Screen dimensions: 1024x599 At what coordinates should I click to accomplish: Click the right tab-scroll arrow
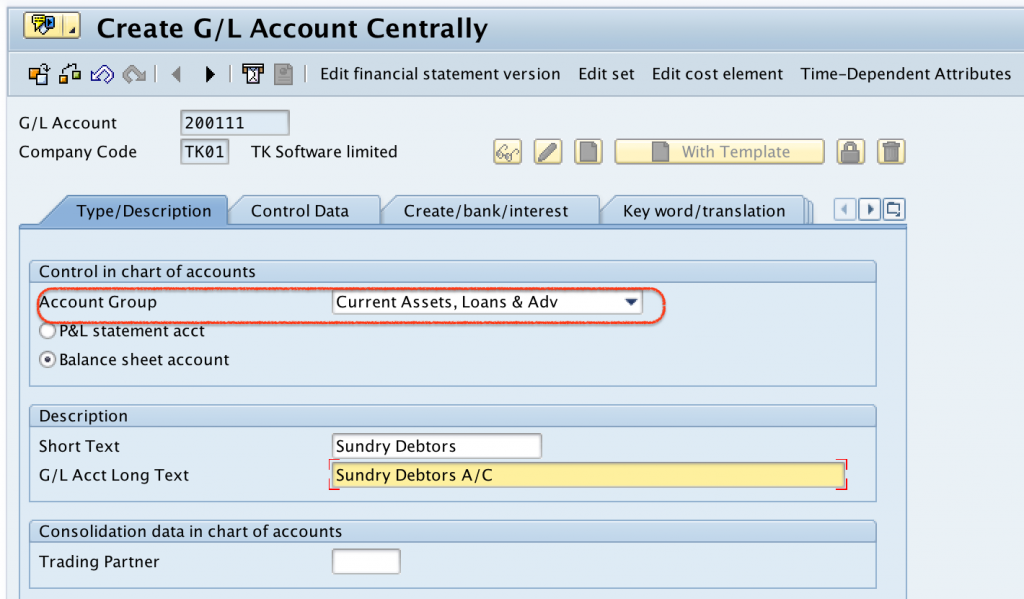[871, 209]
